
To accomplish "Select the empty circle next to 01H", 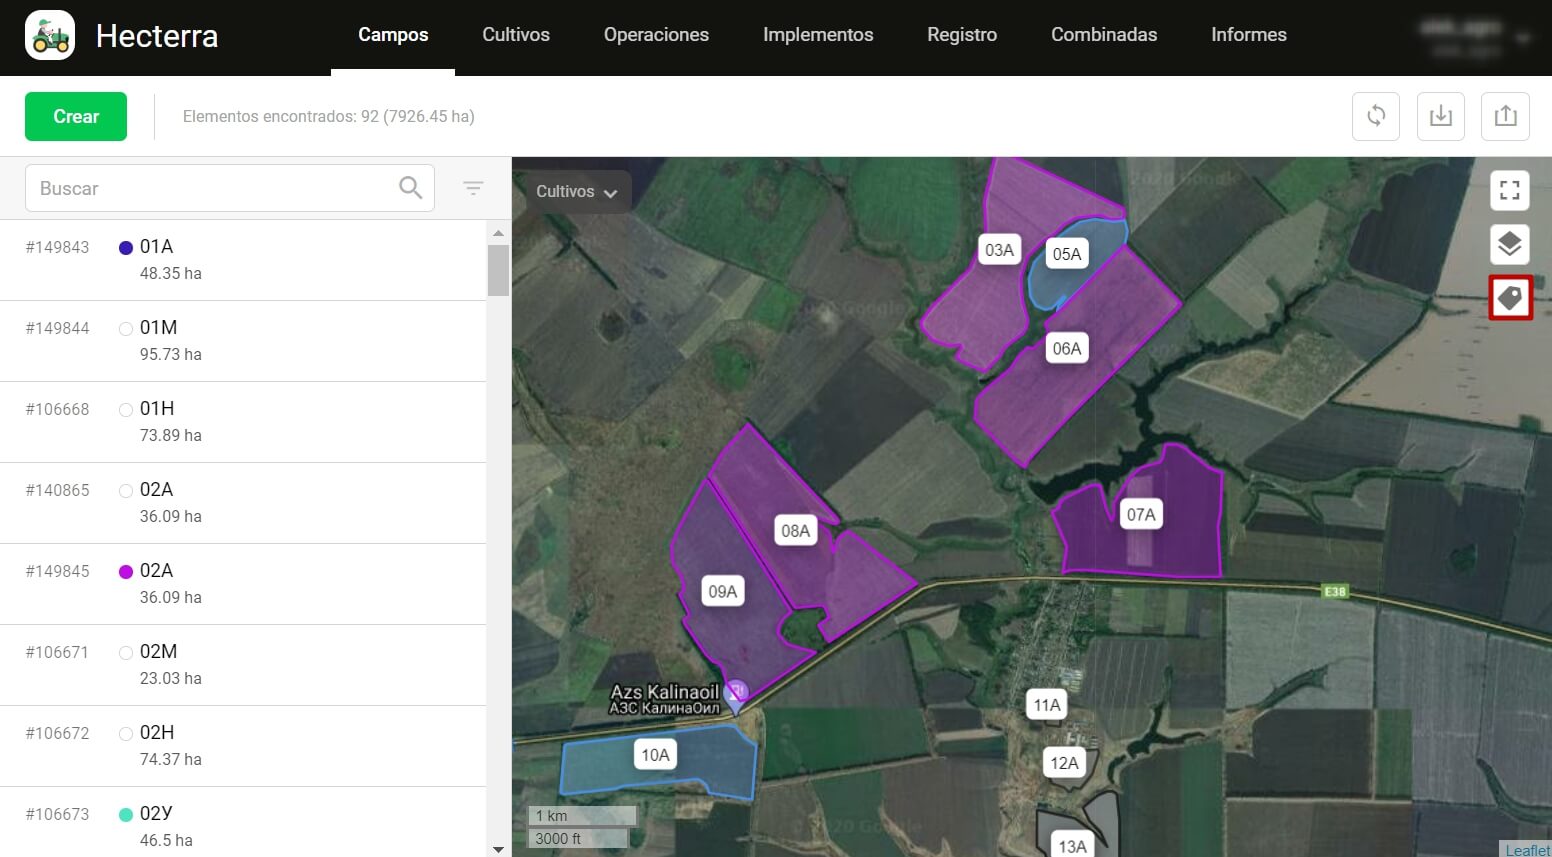I will point(126,410).
